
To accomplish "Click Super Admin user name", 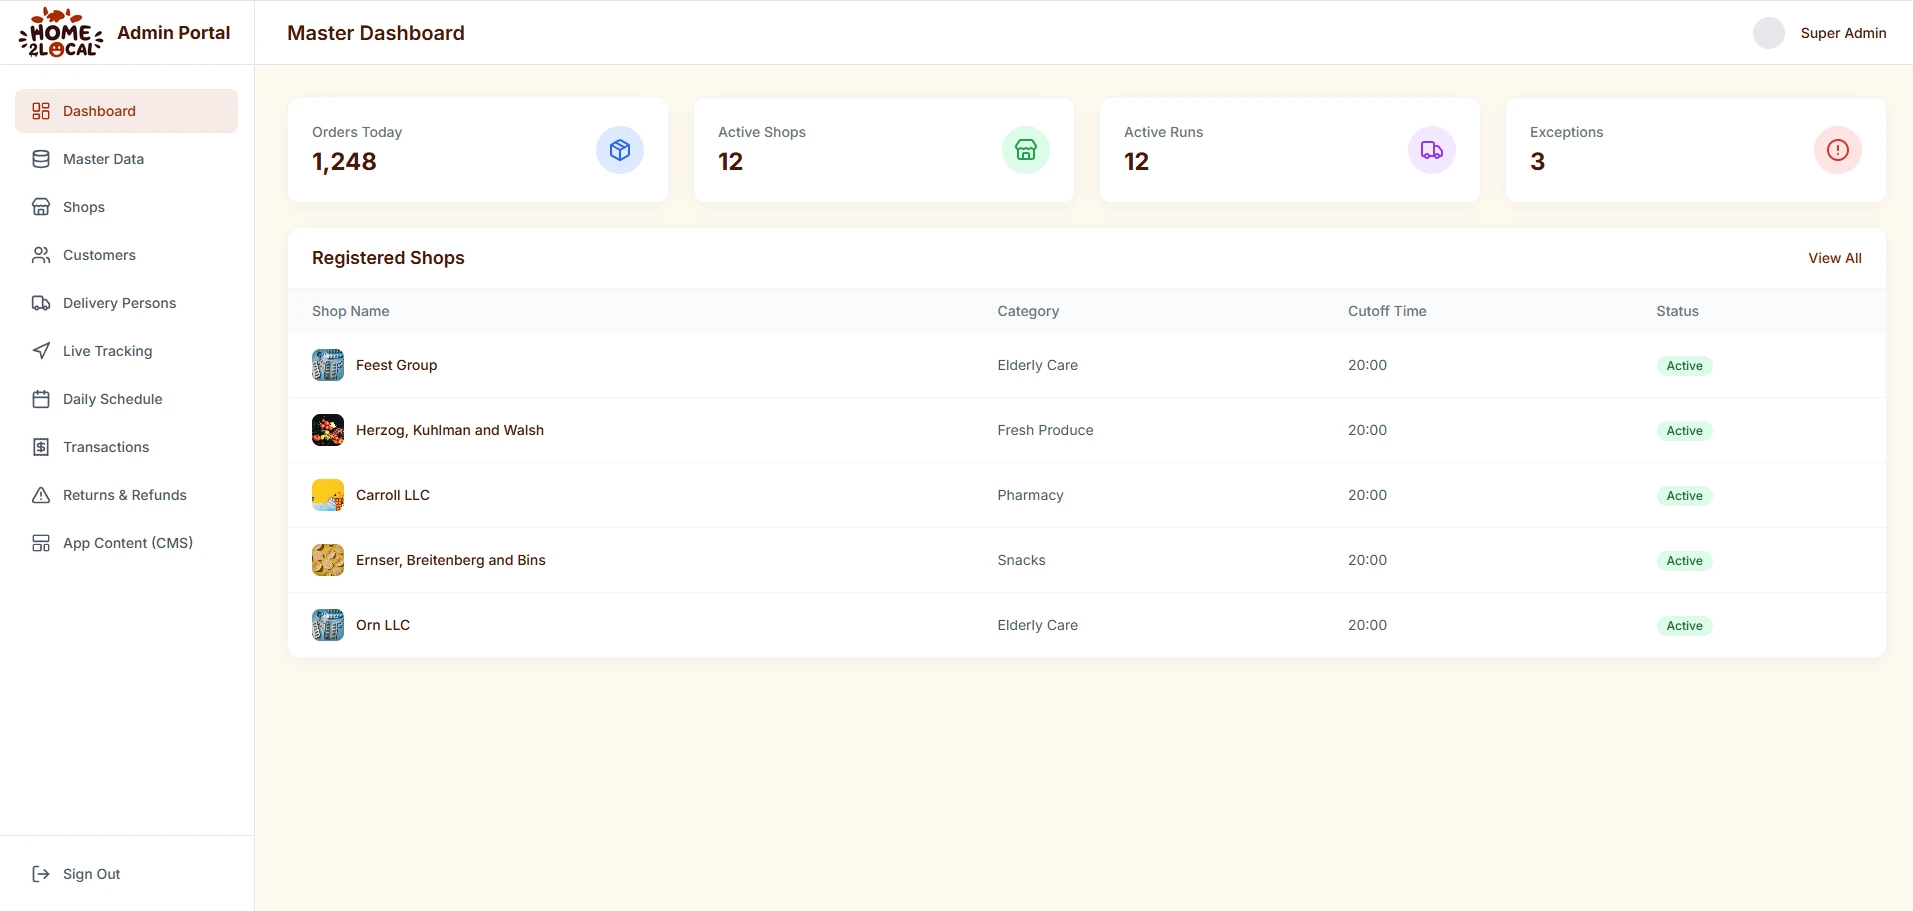I will click(x=1843, y=33).
